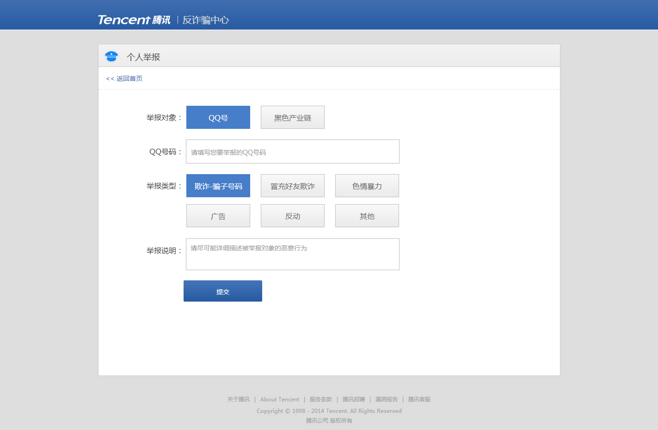Screen dimensions: 658x430
Task: Choose 反动 report type
Action: 292,216
